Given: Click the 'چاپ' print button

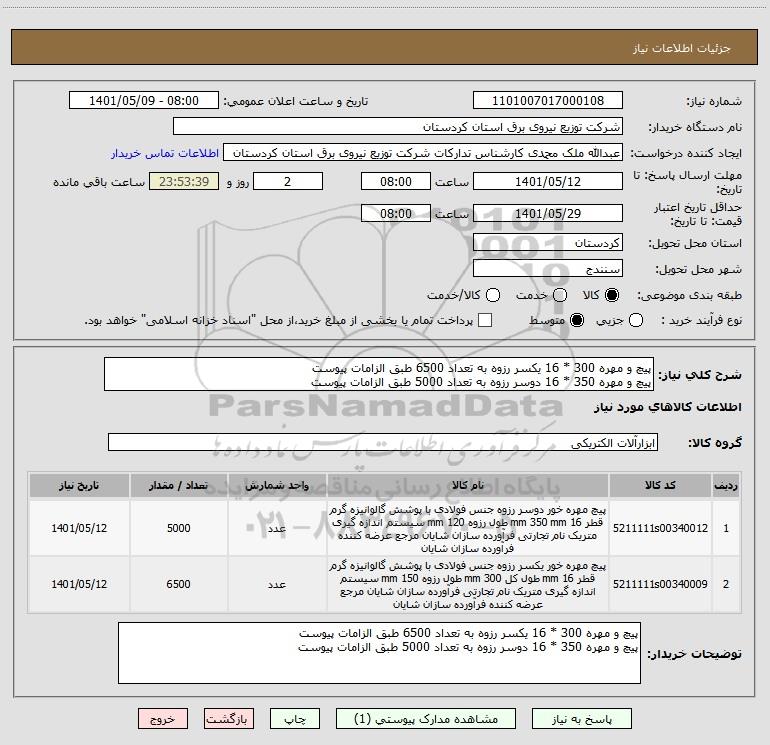Looking at the screenshot, I should pos(295,719).
